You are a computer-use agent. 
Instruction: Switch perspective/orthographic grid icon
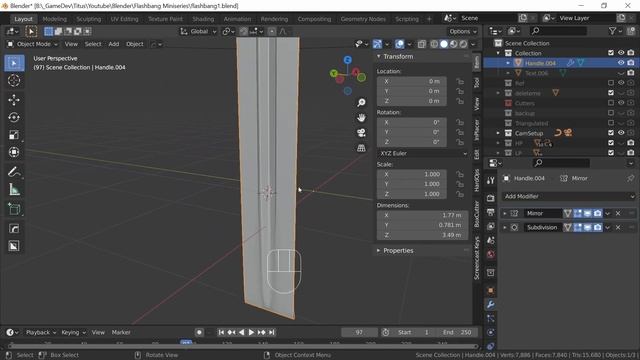point(361,148)
